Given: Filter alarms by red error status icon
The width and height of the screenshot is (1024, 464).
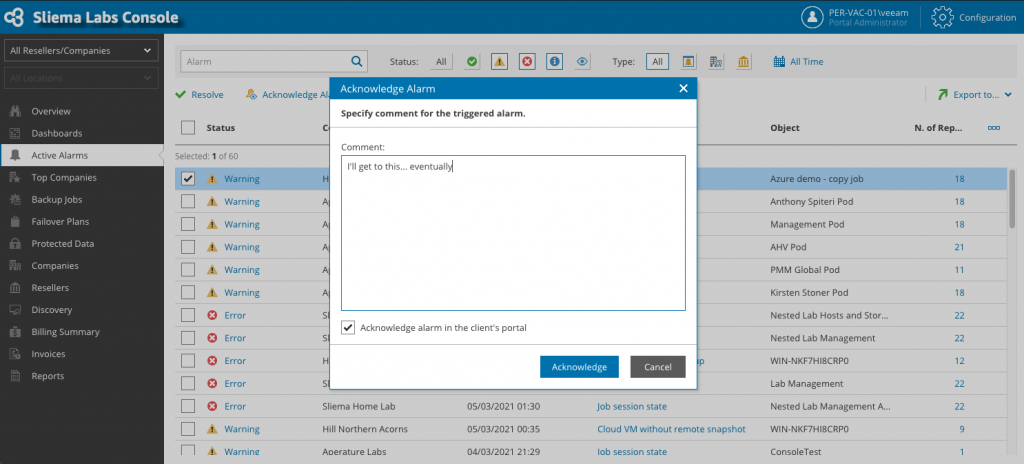Looking at the screenshot, I should [527, 61].
